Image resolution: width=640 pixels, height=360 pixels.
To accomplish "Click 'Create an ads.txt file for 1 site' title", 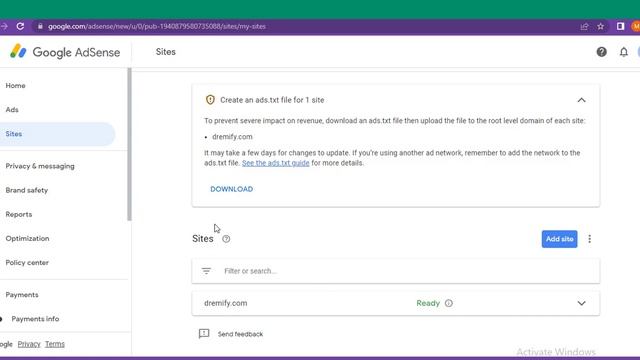I will point(272,100).
